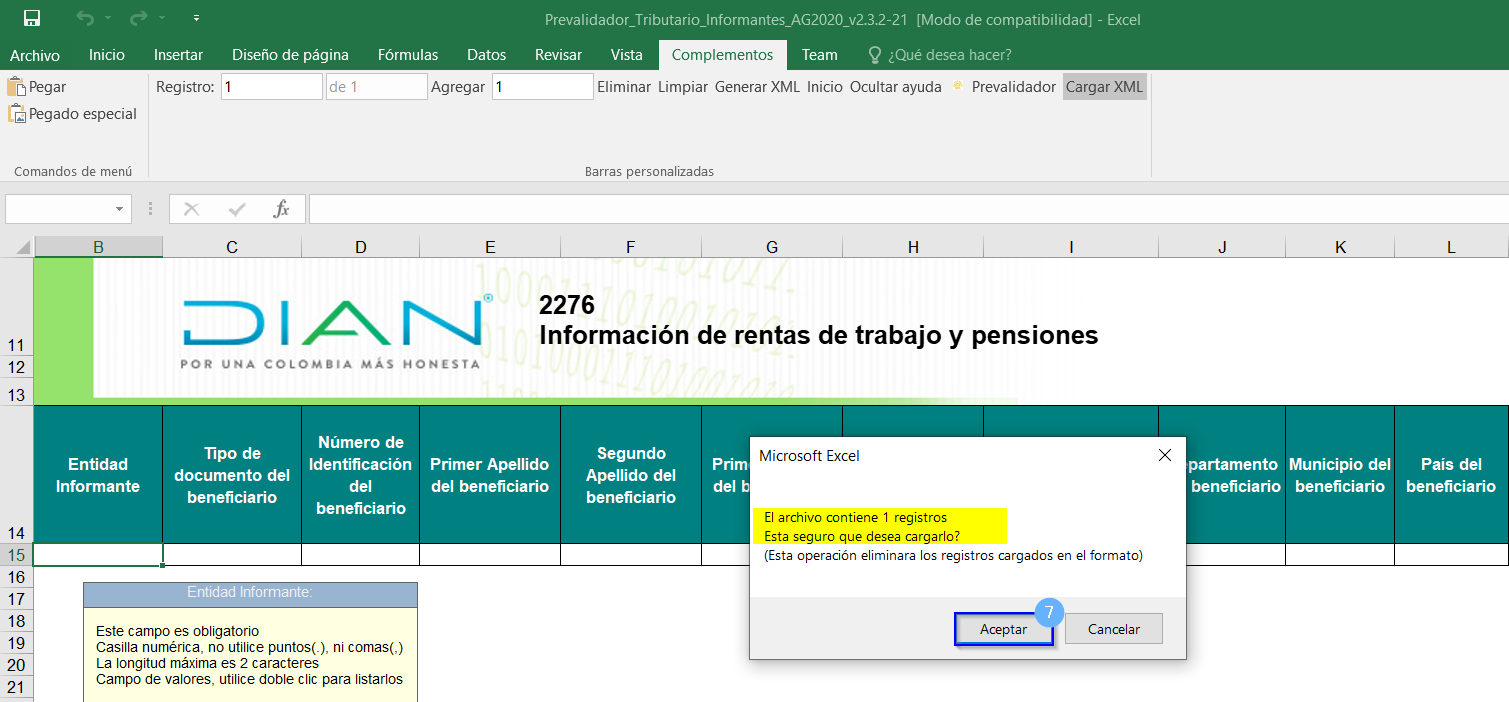Click 'Primer Apellido del beneficiario' heading
1509x702 pixels.
pos(490,475)
